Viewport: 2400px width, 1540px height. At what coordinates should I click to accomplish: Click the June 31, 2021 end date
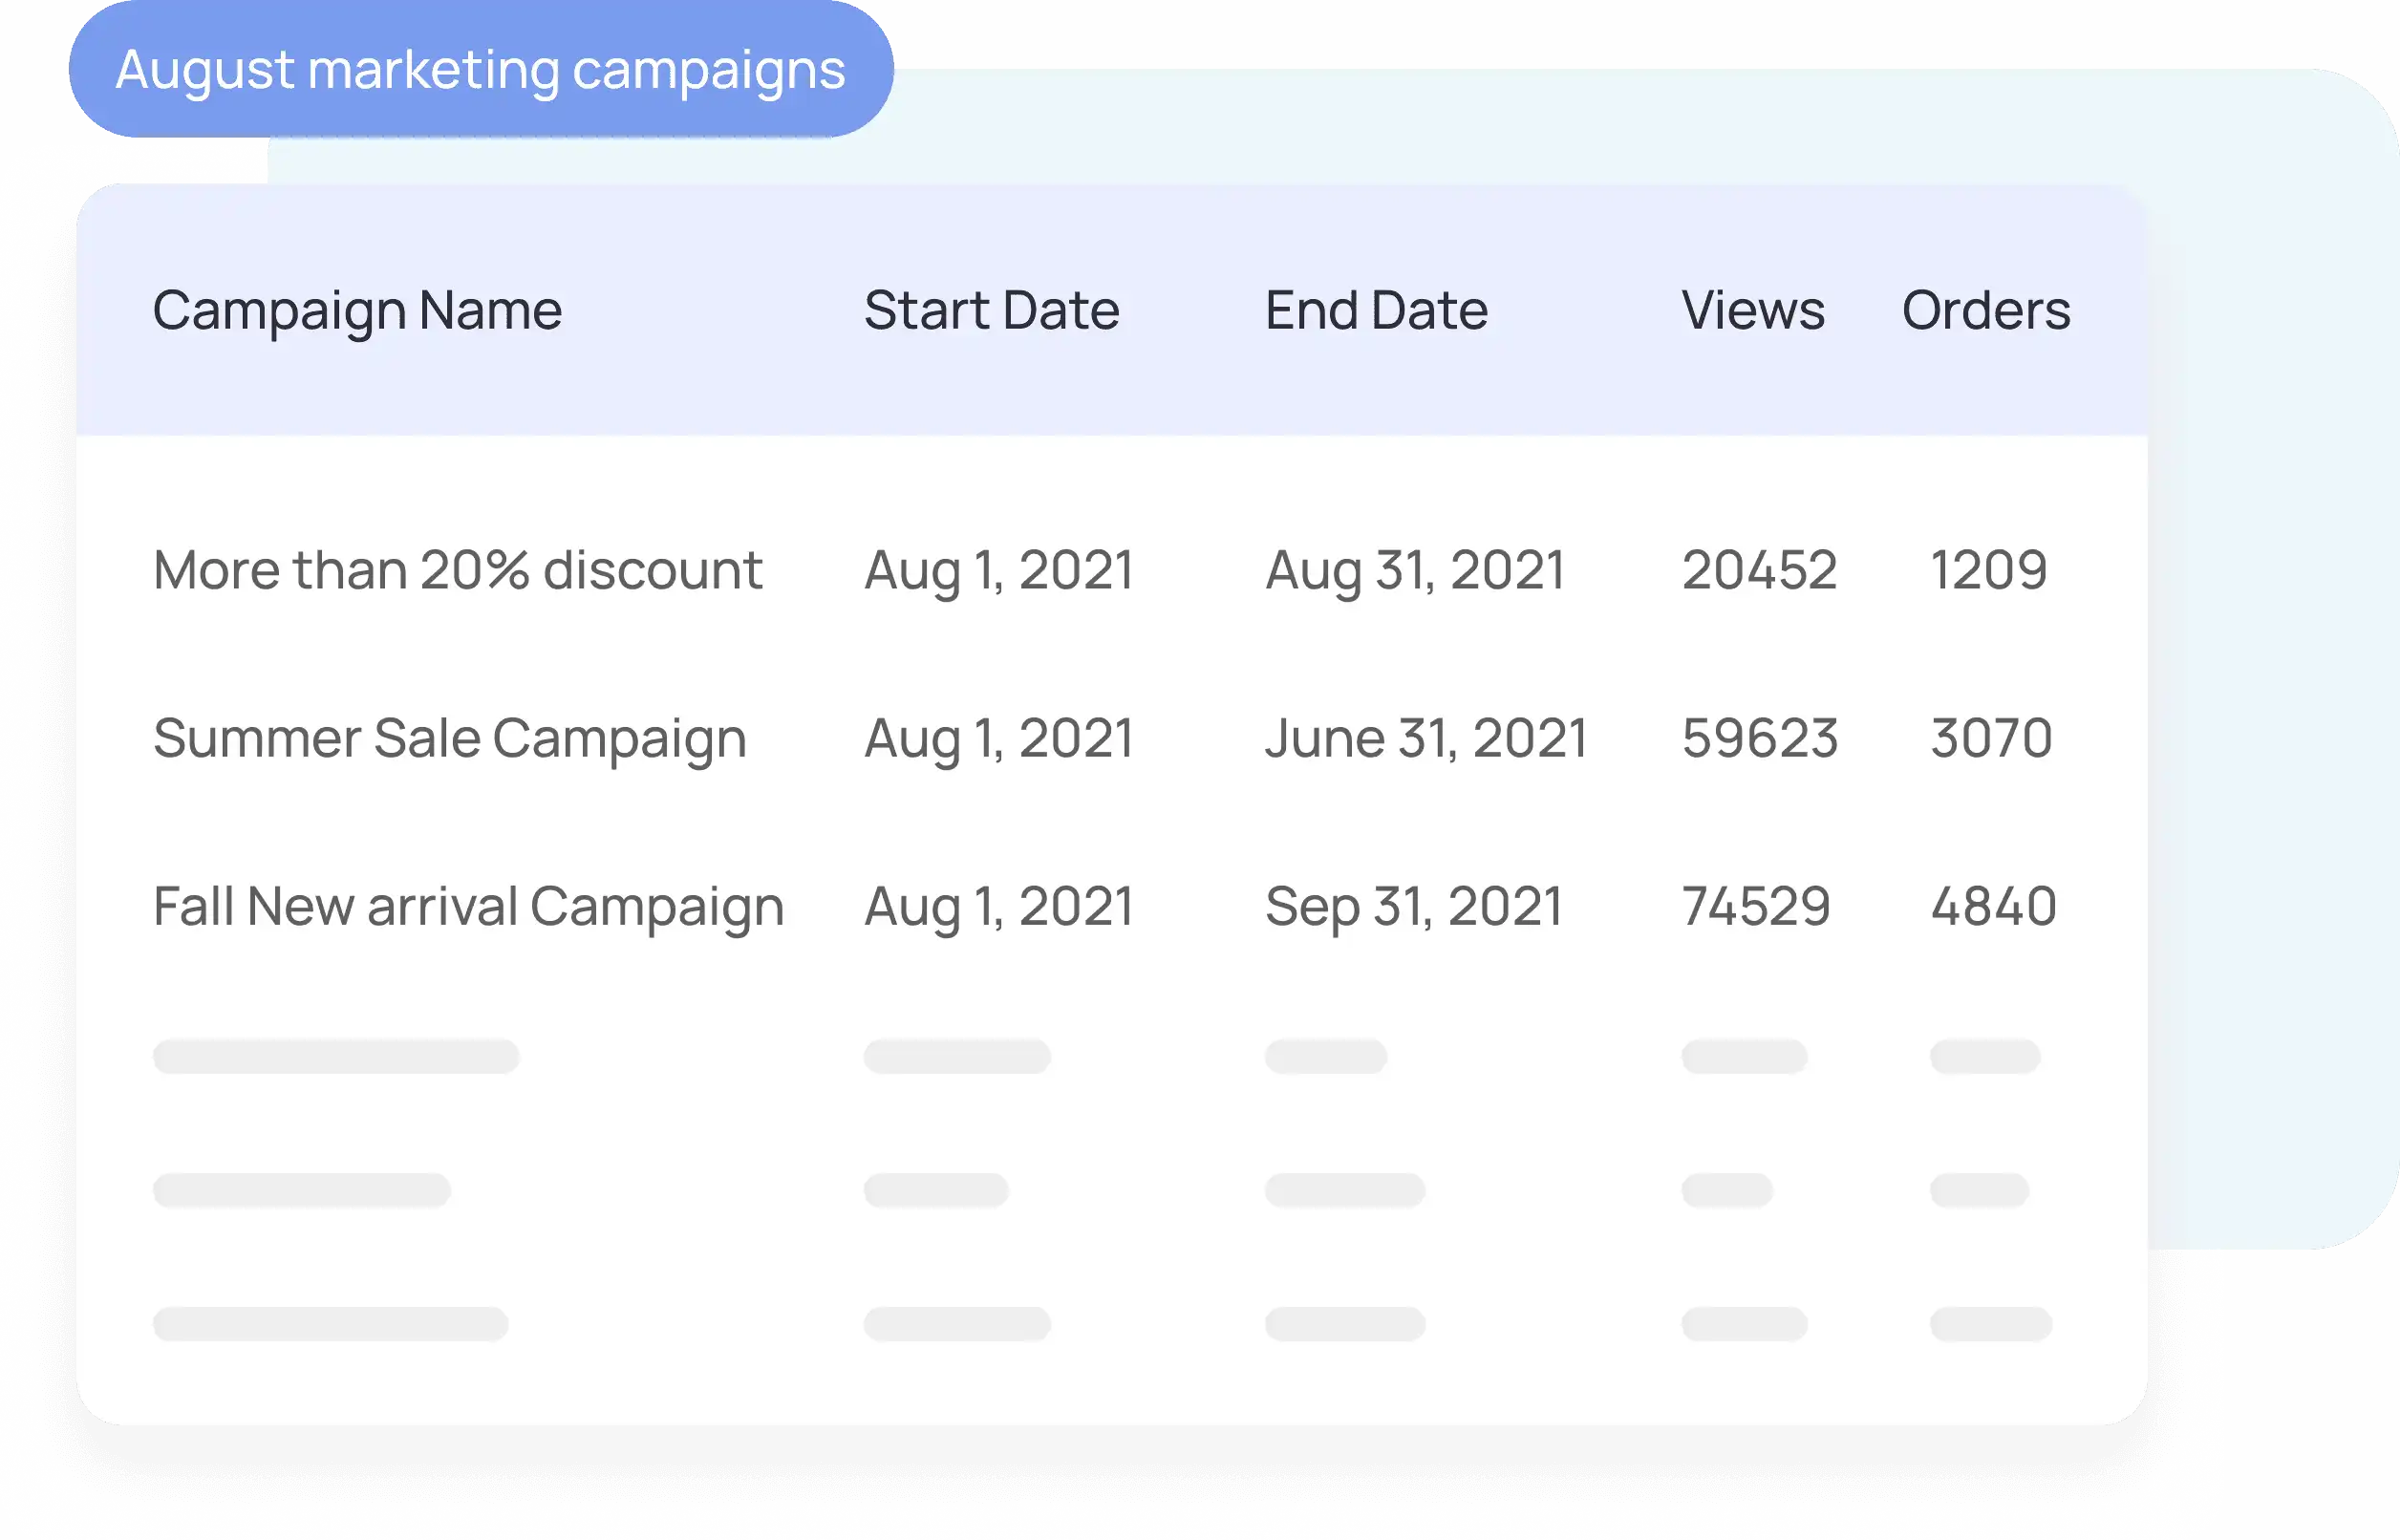point(1425,738)
